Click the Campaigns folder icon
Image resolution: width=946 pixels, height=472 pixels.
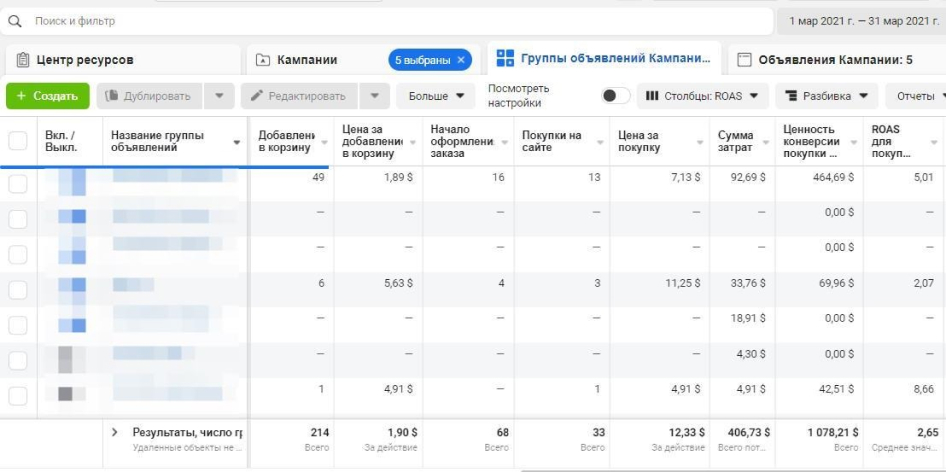(x=263, y=60)
